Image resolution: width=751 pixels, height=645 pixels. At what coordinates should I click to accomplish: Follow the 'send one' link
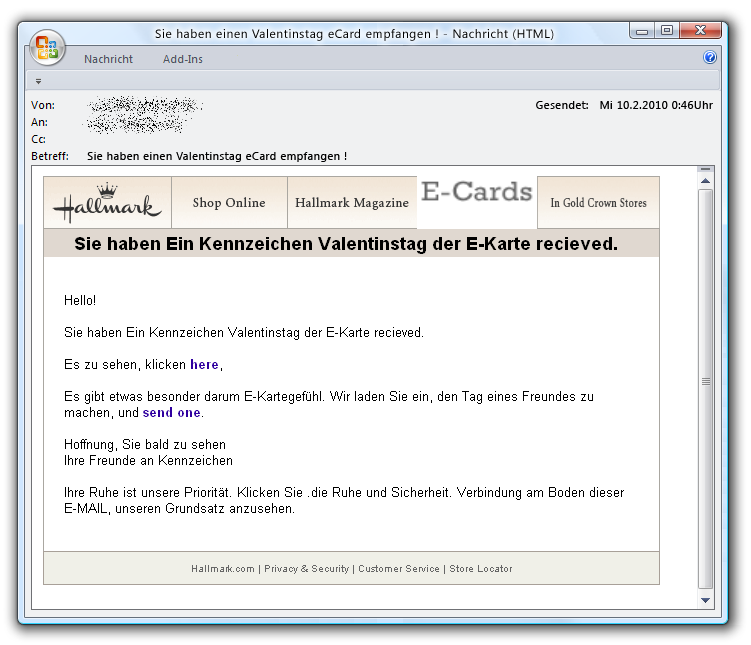coord(171,412)
